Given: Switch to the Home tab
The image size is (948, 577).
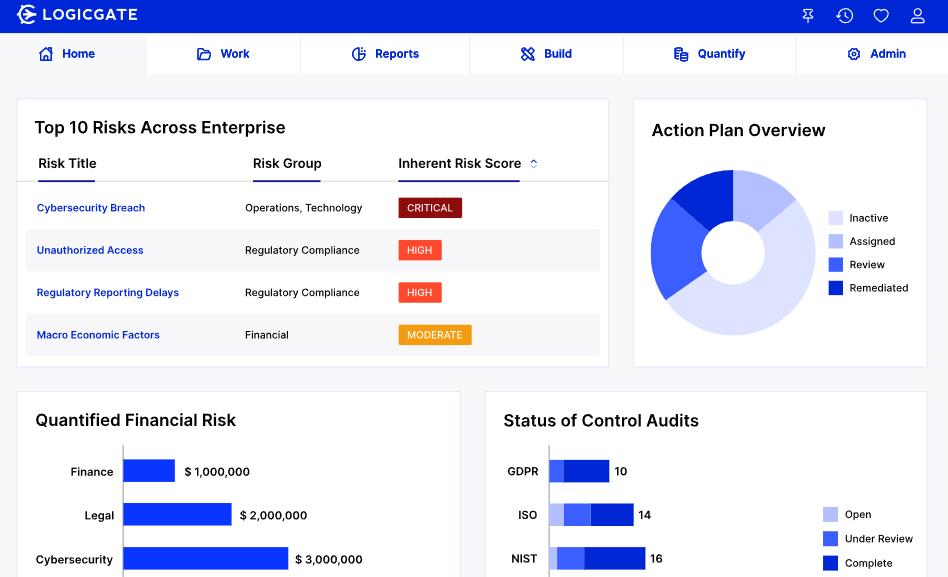Looking at the screenshot, I should pyautogui.click(x=66, y=53).
